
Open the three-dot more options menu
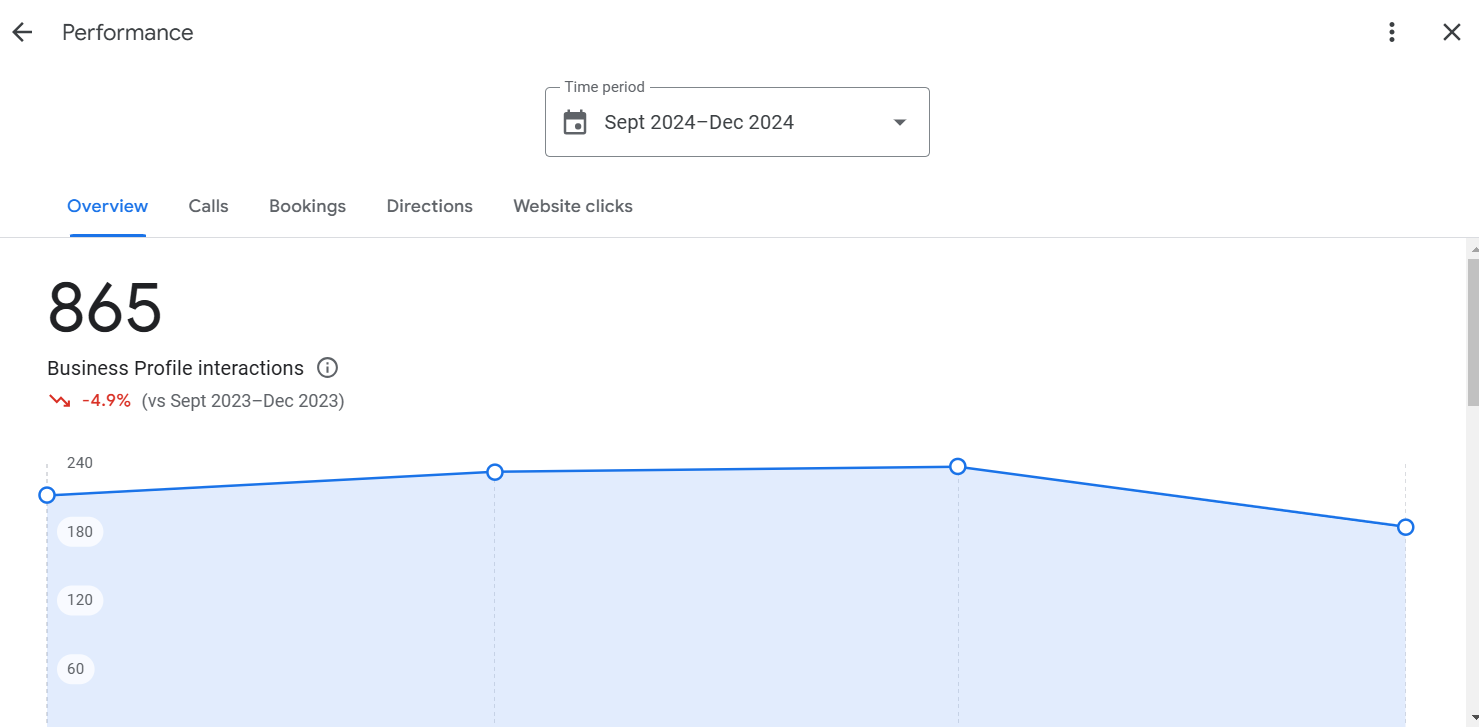point(1391,31)
